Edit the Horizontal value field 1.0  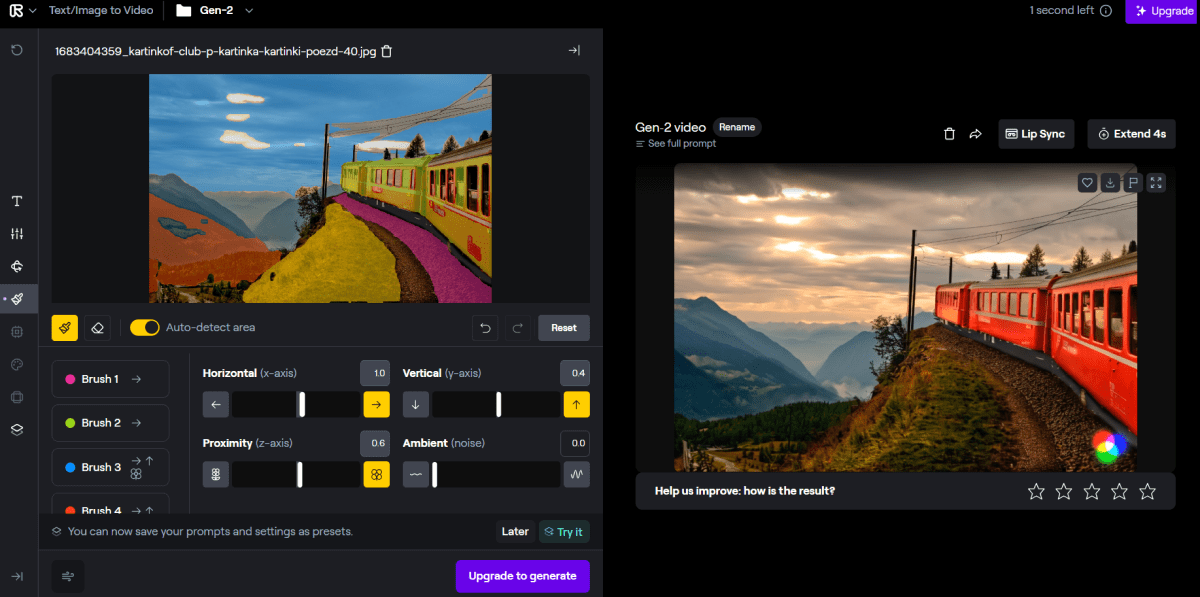point(375,373)
